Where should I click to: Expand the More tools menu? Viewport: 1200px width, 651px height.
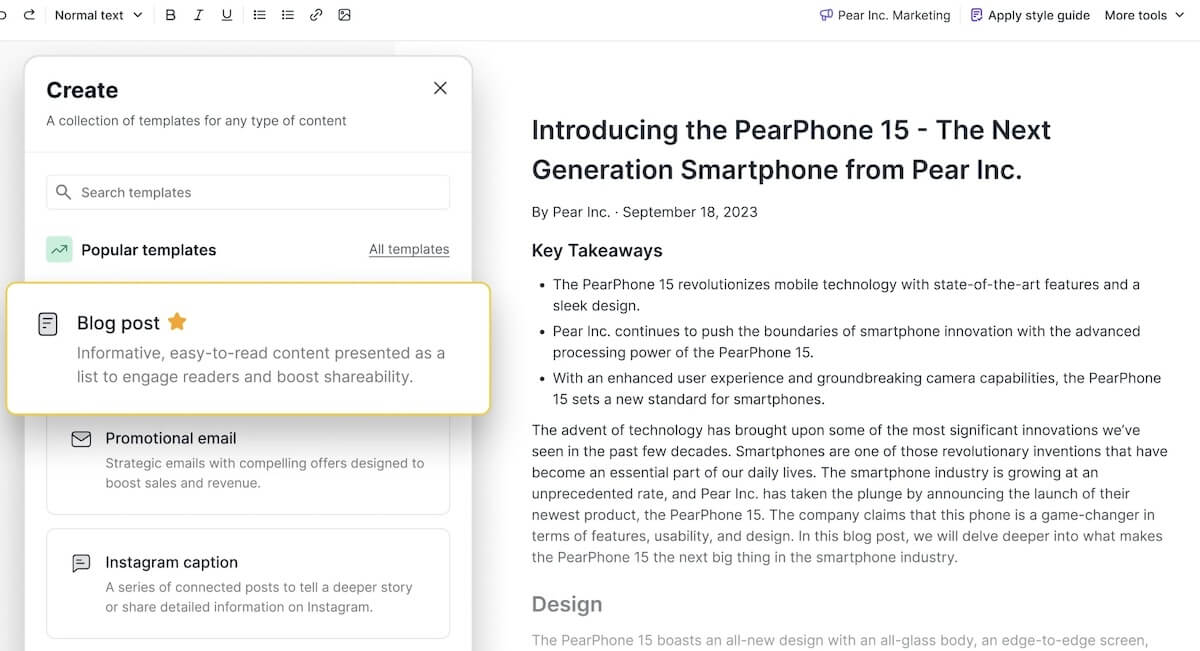(1144, 15)
